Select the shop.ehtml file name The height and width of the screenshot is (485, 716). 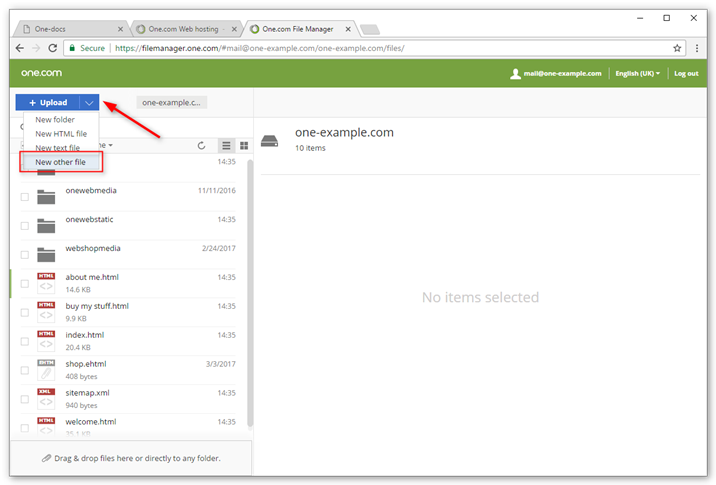(85, 364)
